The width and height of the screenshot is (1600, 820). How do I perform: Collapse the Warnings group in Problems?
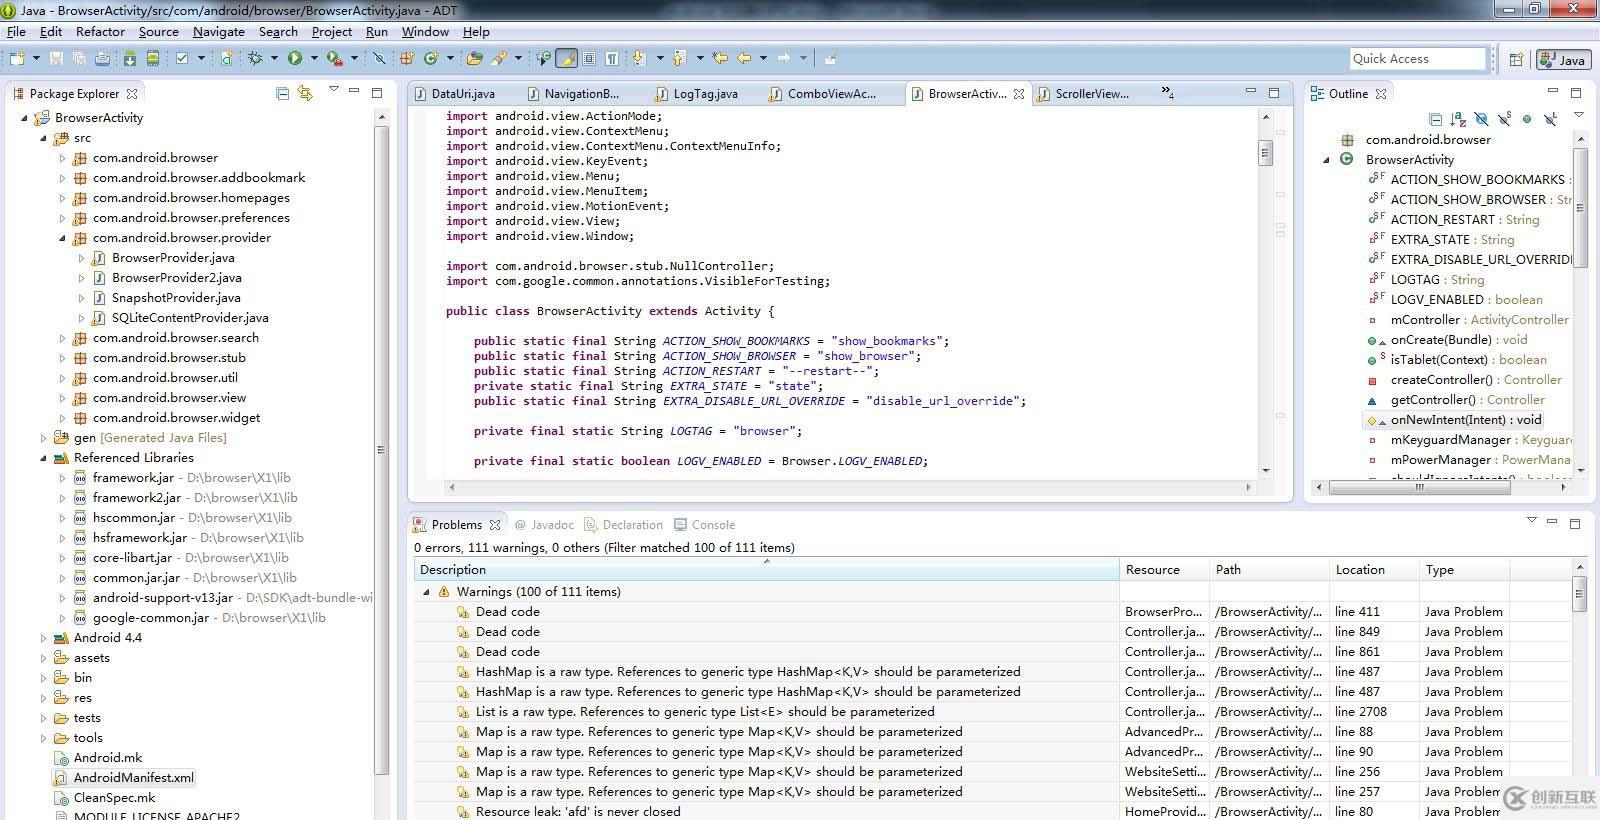426,592
